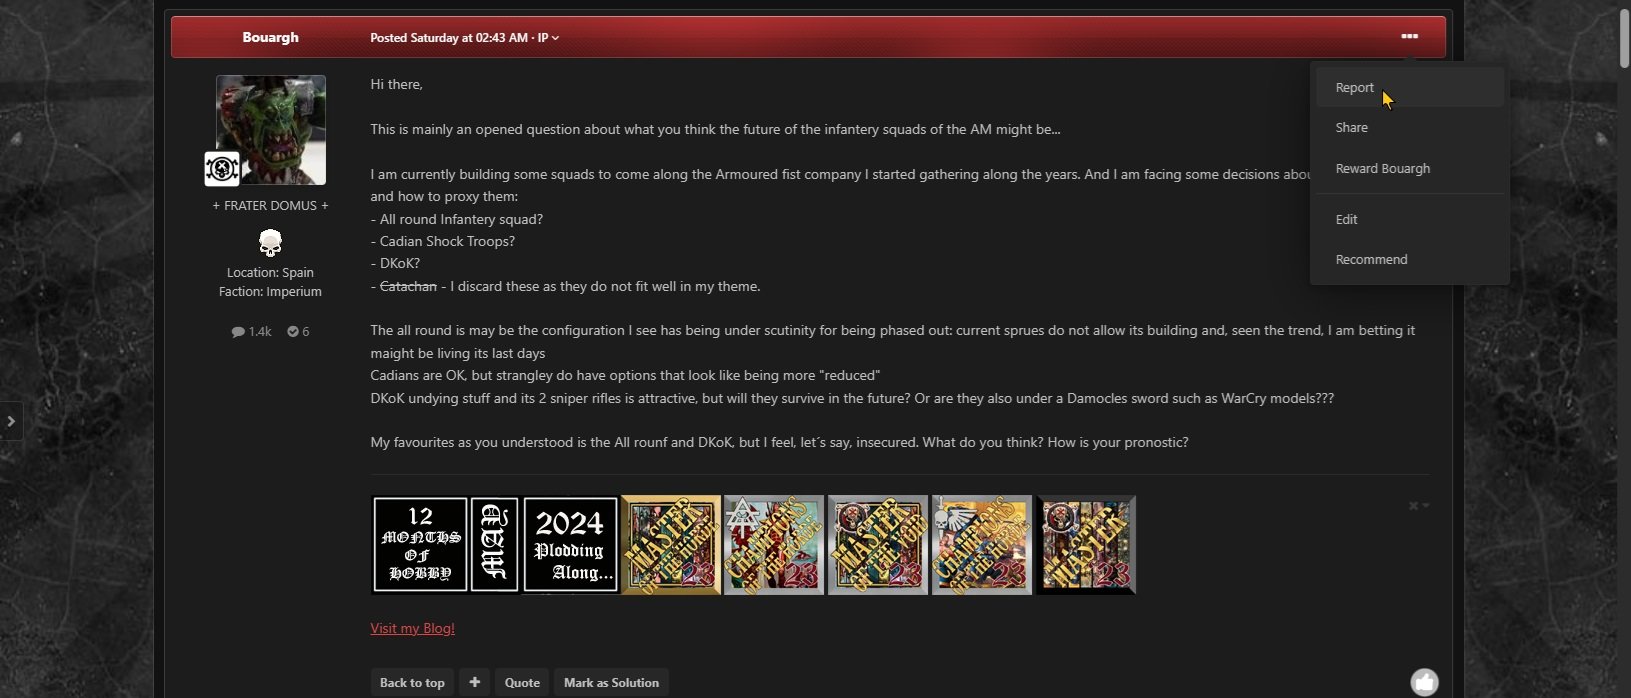Click the Mark as Solution button

click(611, 682)
